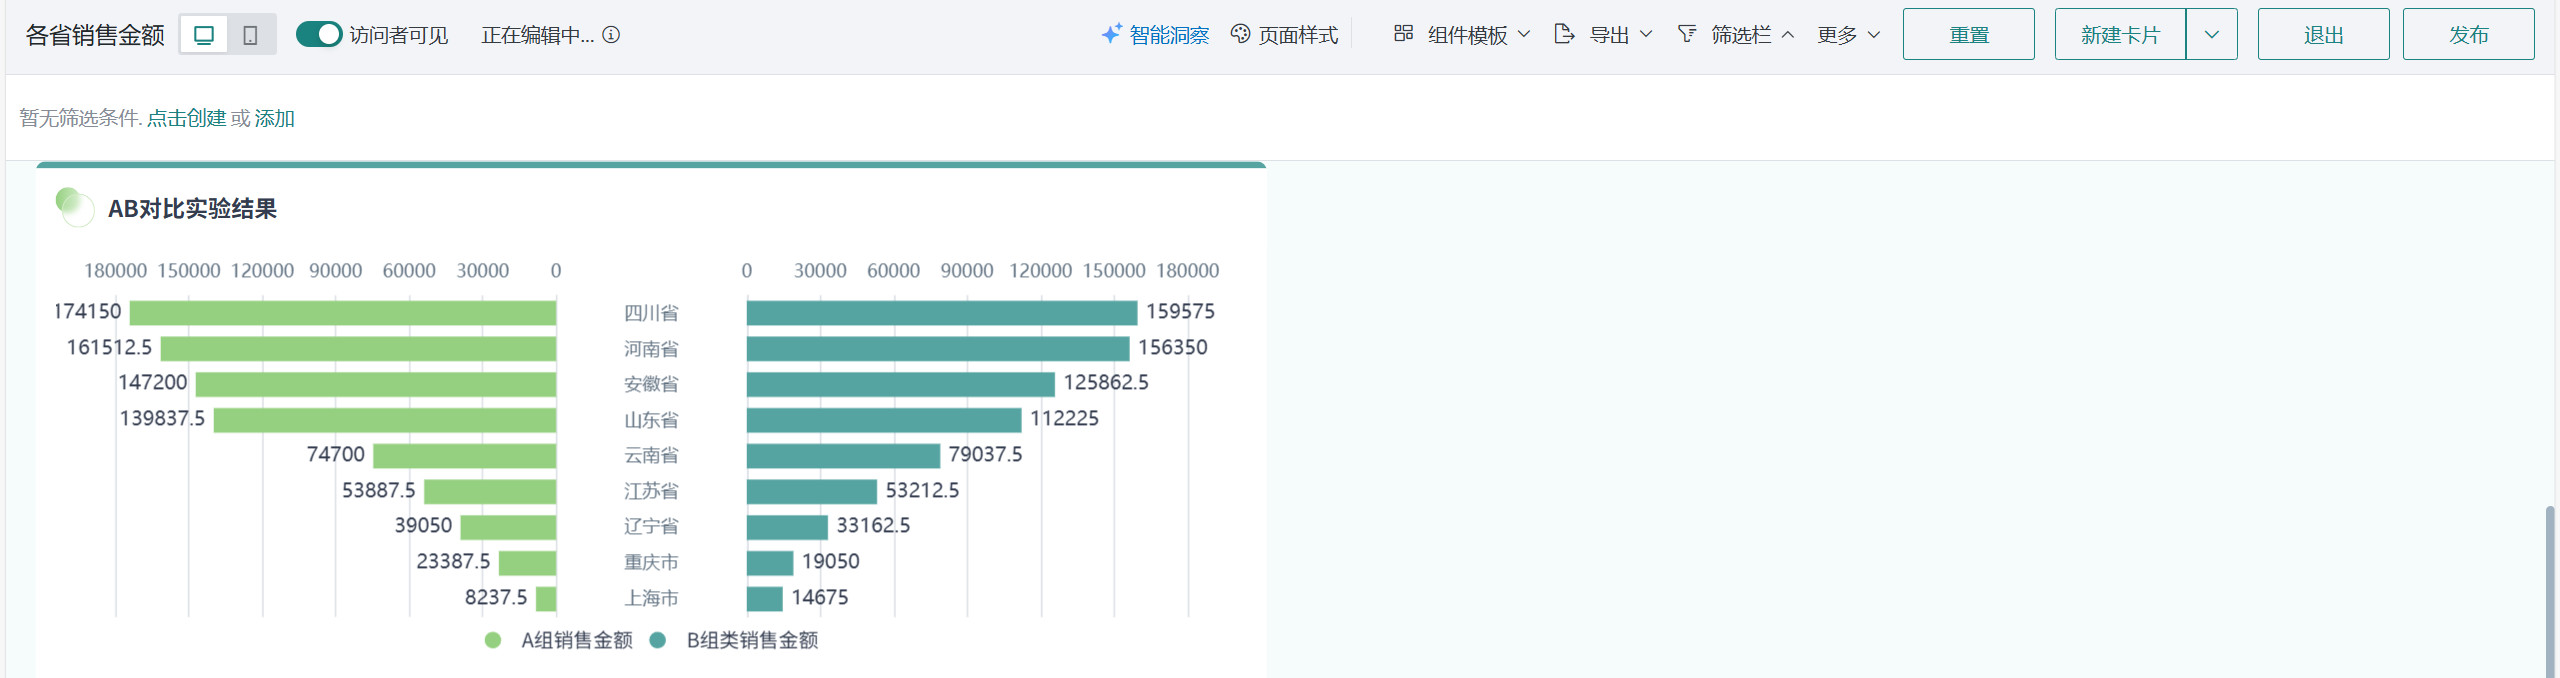The image size is (2560, 678).
Task: Toggle the 访问者可见 switch
Action: [319, 35]
